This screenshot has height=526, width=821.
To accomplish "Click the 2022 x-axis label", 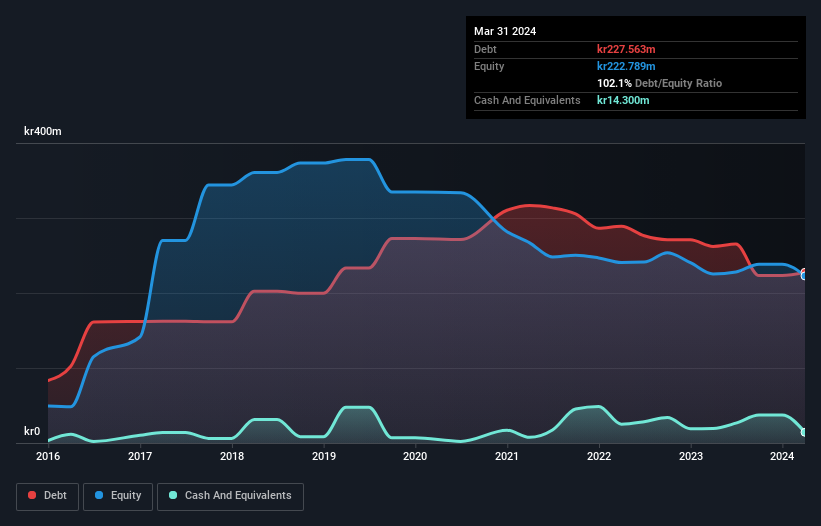I will click(x=599, y=456).
